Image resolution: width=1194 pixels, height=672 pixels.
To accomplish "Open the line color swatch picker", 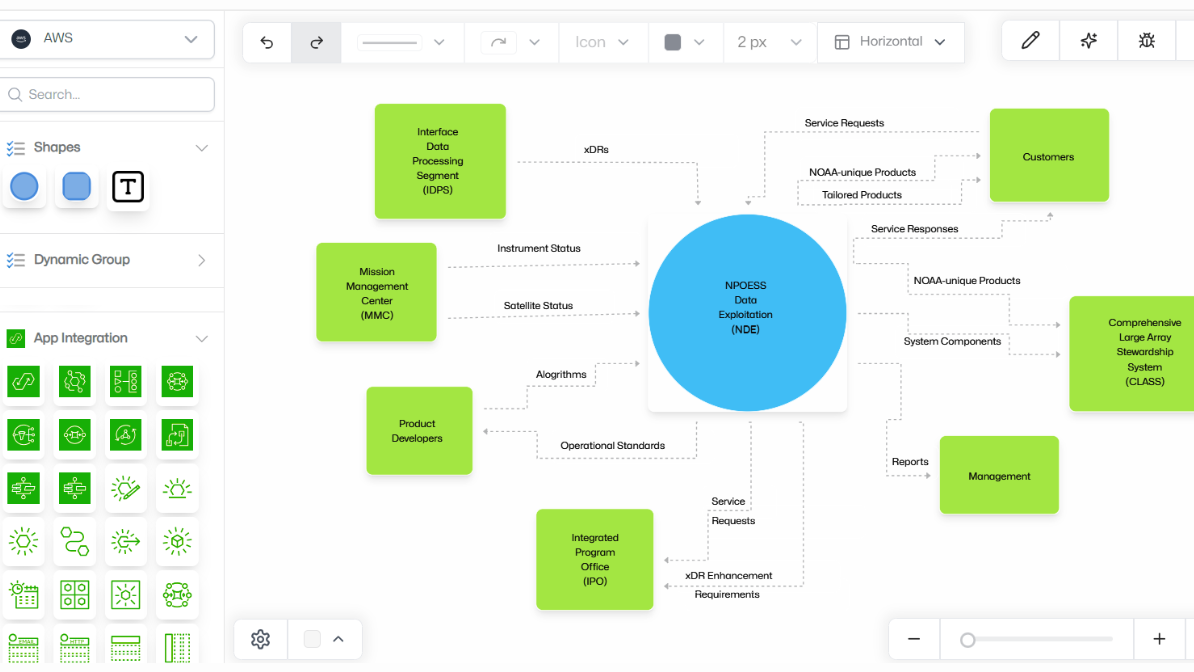I will 685,42.
